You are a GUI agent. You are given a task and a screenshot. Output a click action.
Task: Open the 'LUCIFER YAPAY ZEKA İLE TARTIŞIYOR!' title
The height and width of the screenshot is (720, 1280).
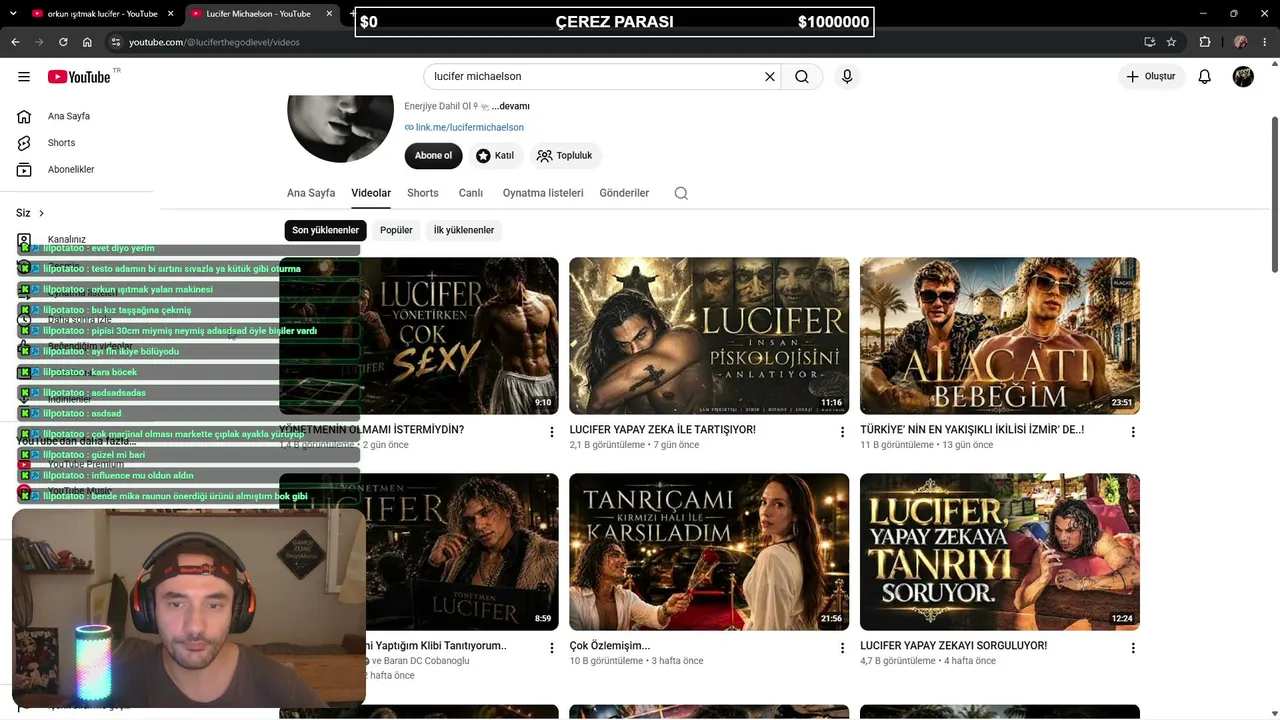click(663, 430)
